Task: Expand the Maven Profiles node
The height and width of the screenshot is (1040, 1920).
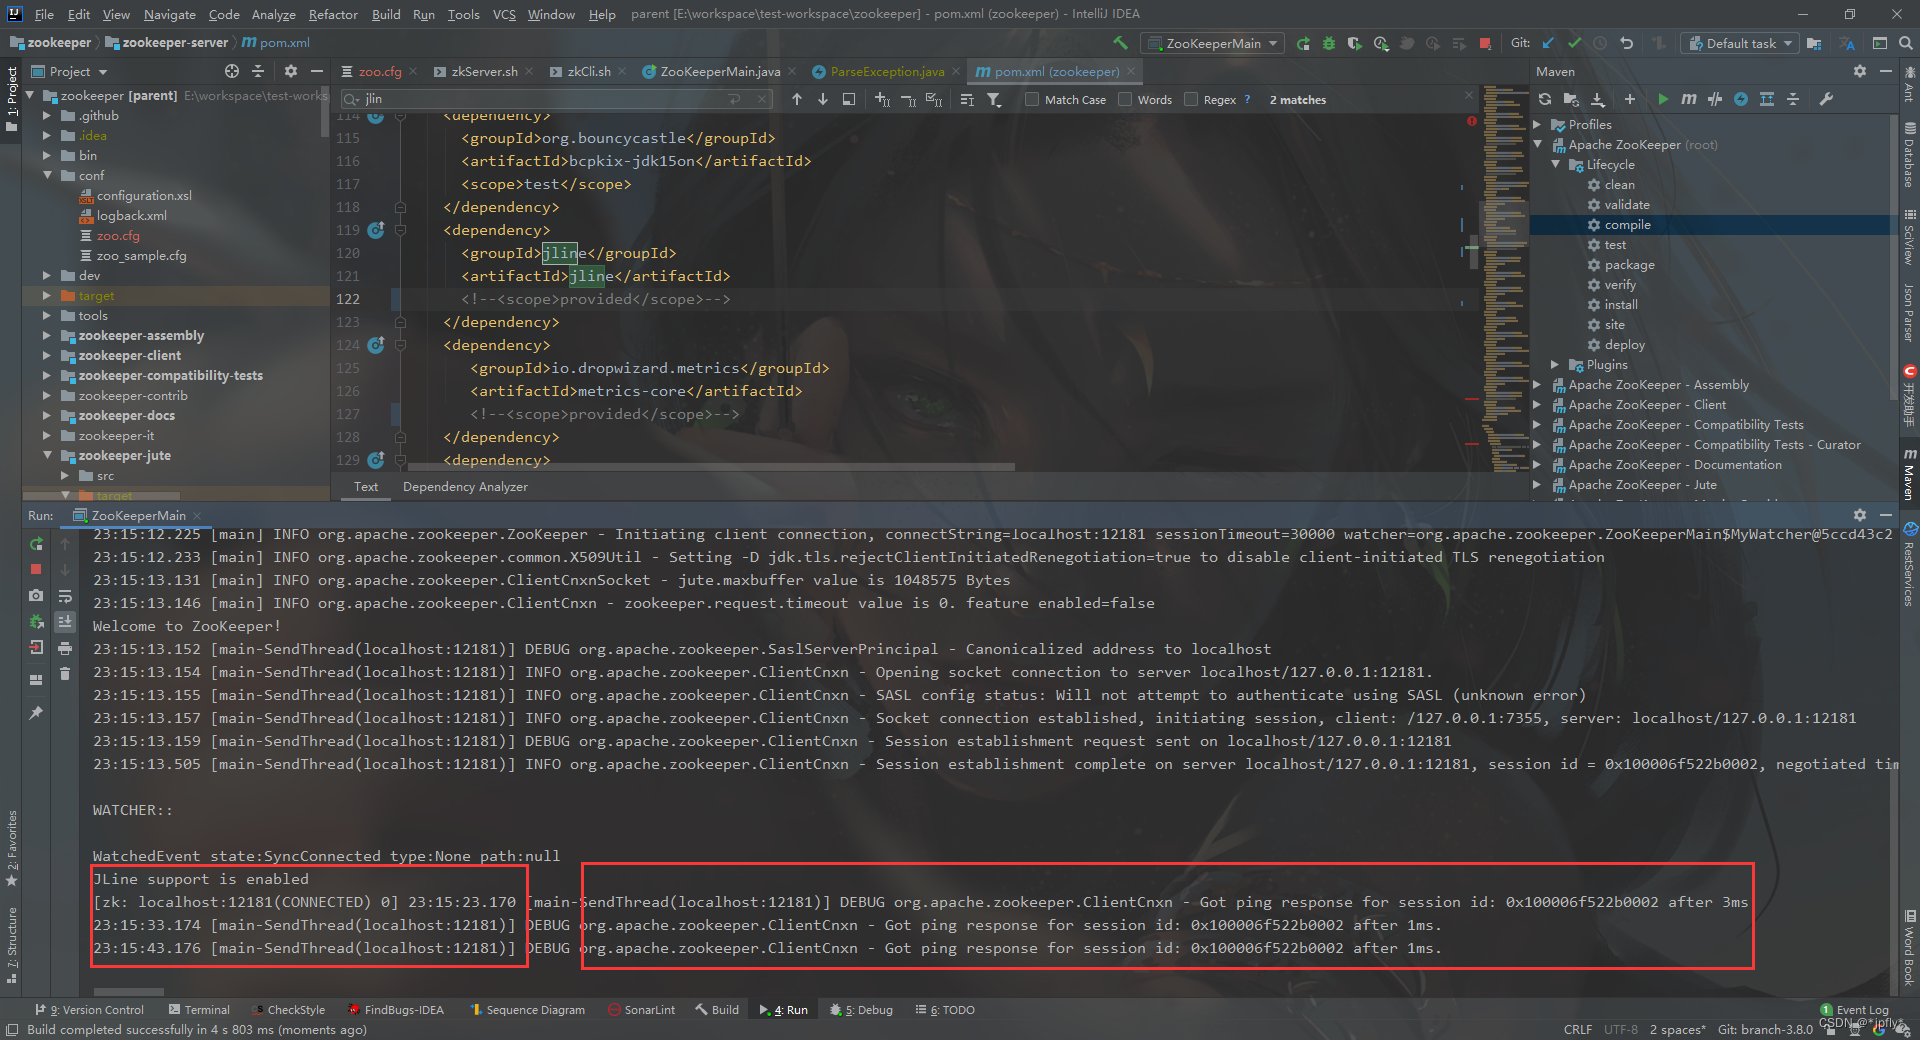Action: [1538, 124]
